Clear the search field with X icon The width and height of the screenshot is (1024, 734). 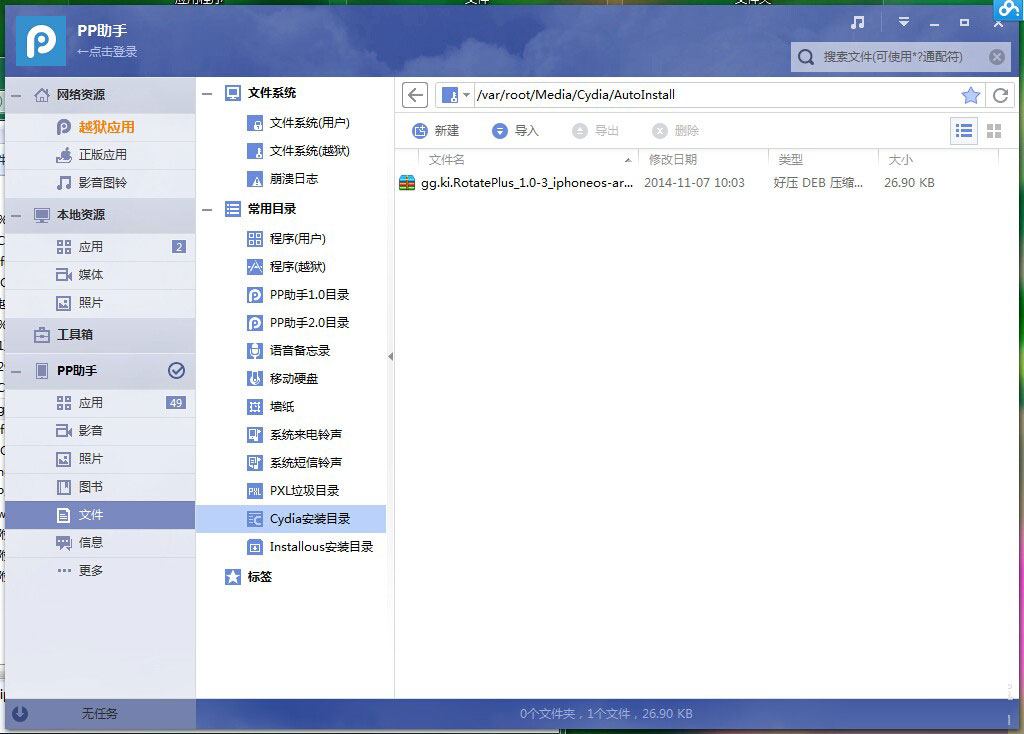[997, 57]
